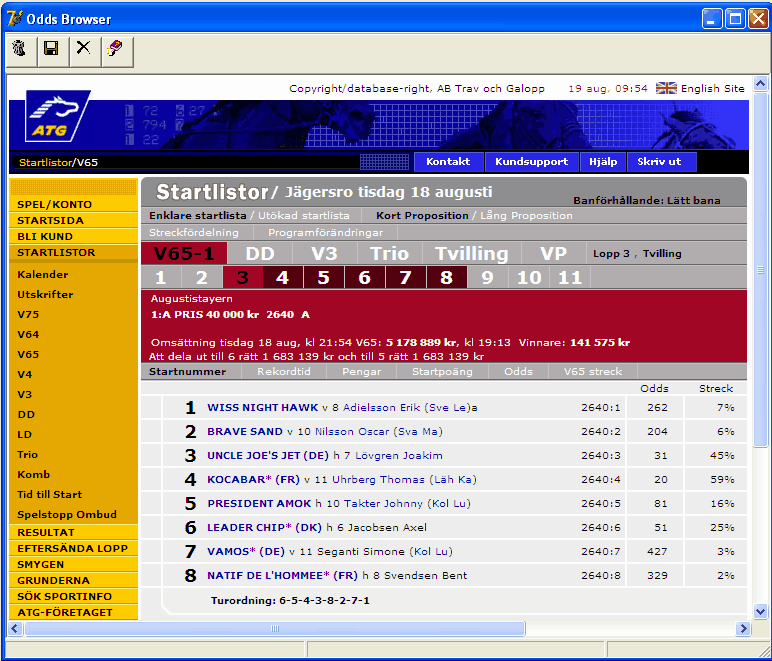This screenshot has width=772, height=661.
Task: Select V75 in the sidebar
Action: coord(28,315)
